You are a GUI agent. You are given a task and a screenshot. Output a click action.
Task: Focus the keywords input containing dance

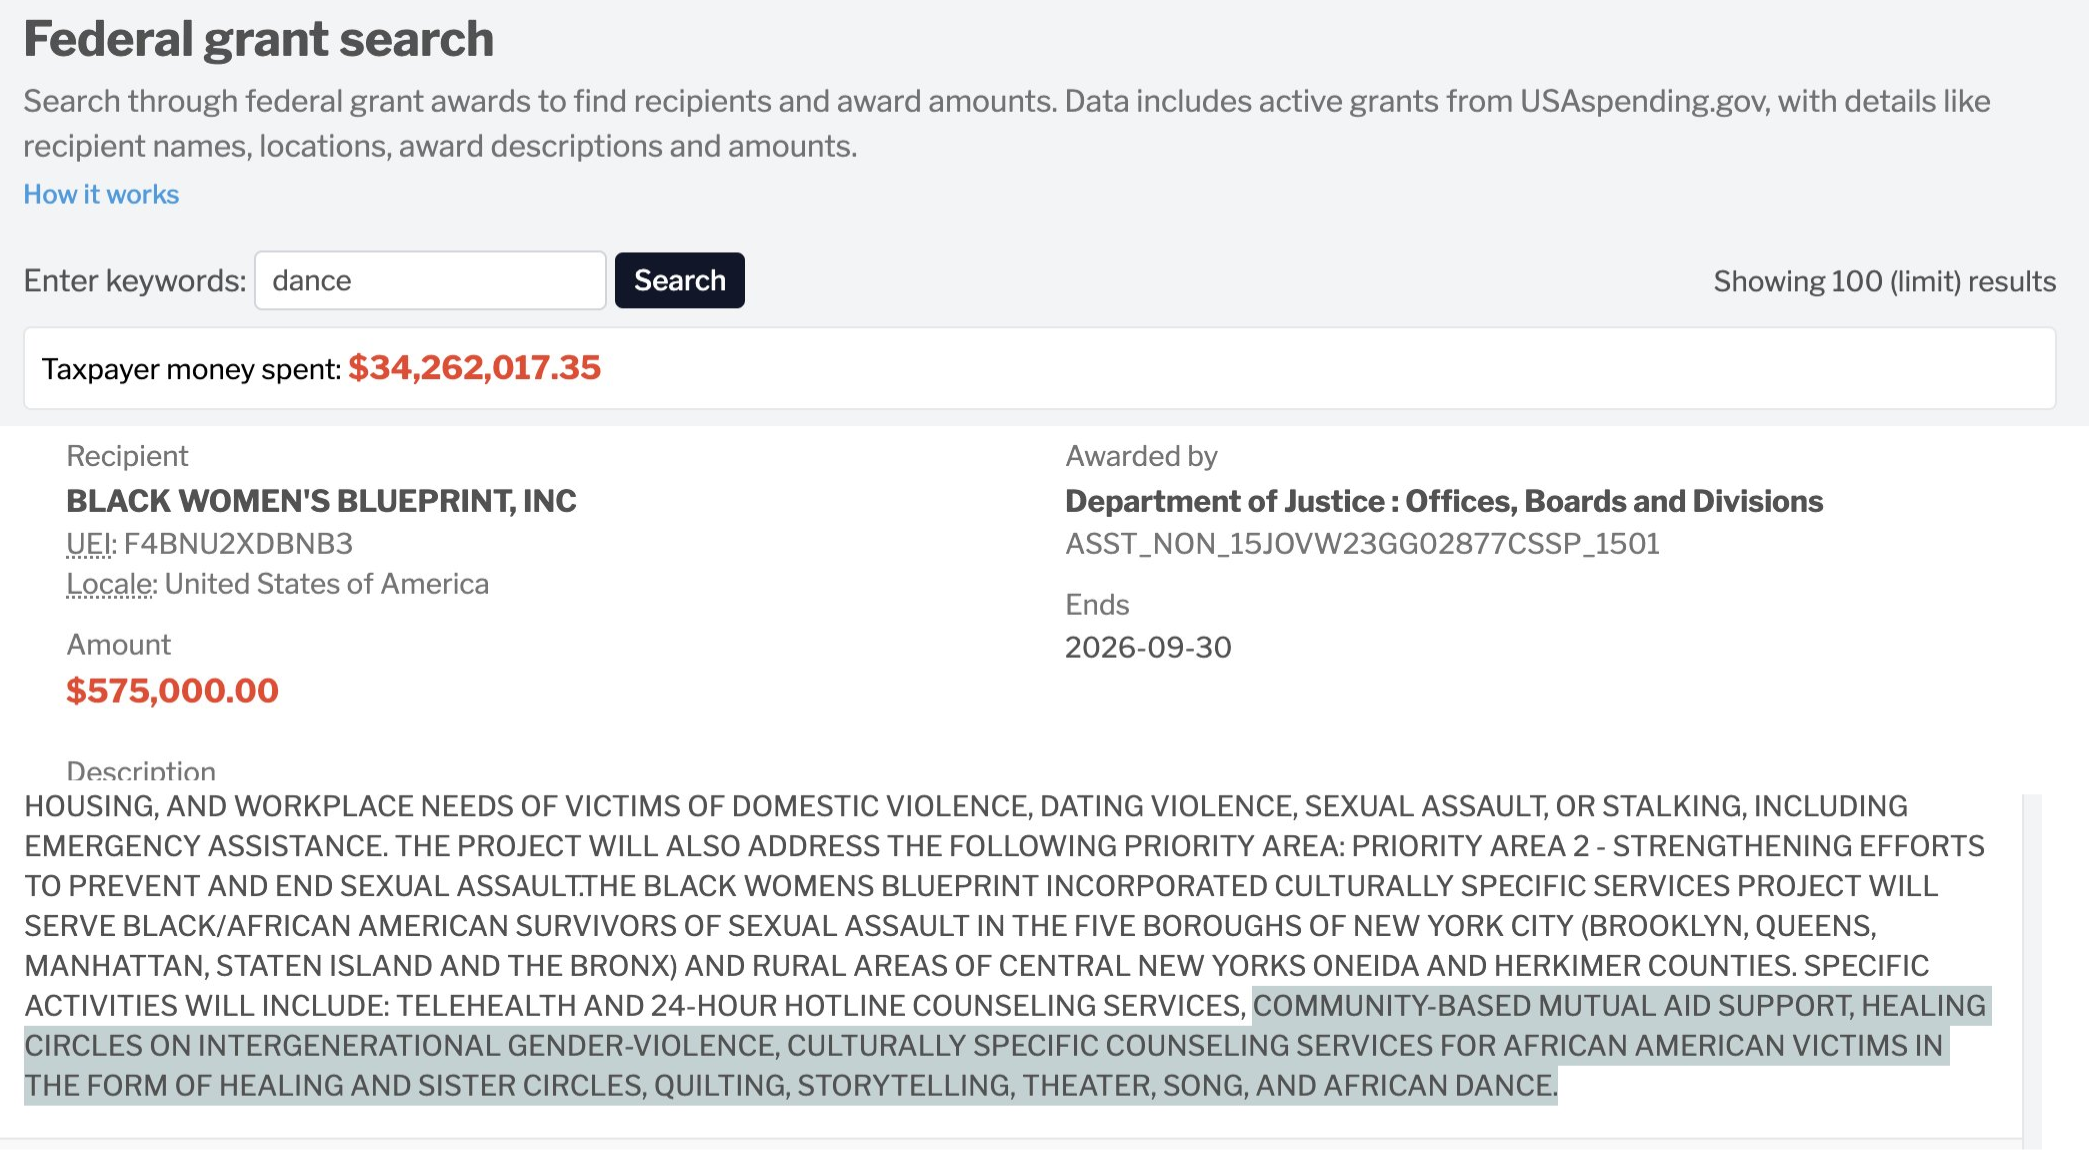[430, 281]
